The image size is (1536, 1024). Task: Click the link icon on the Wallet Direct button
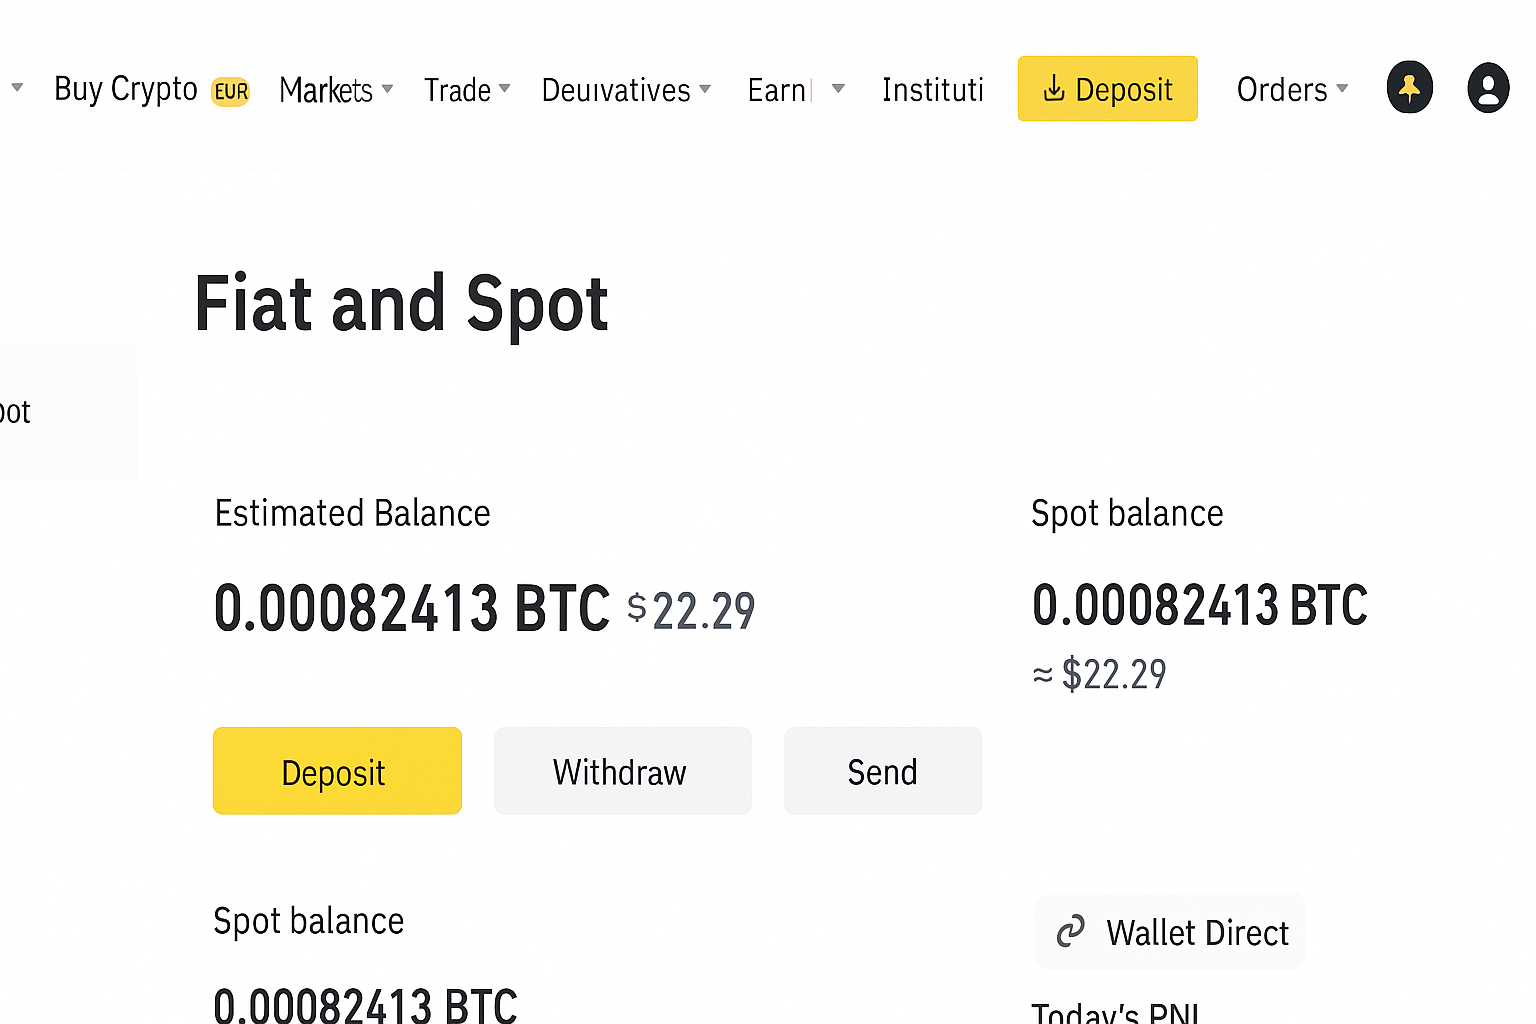pos(1071,931)
